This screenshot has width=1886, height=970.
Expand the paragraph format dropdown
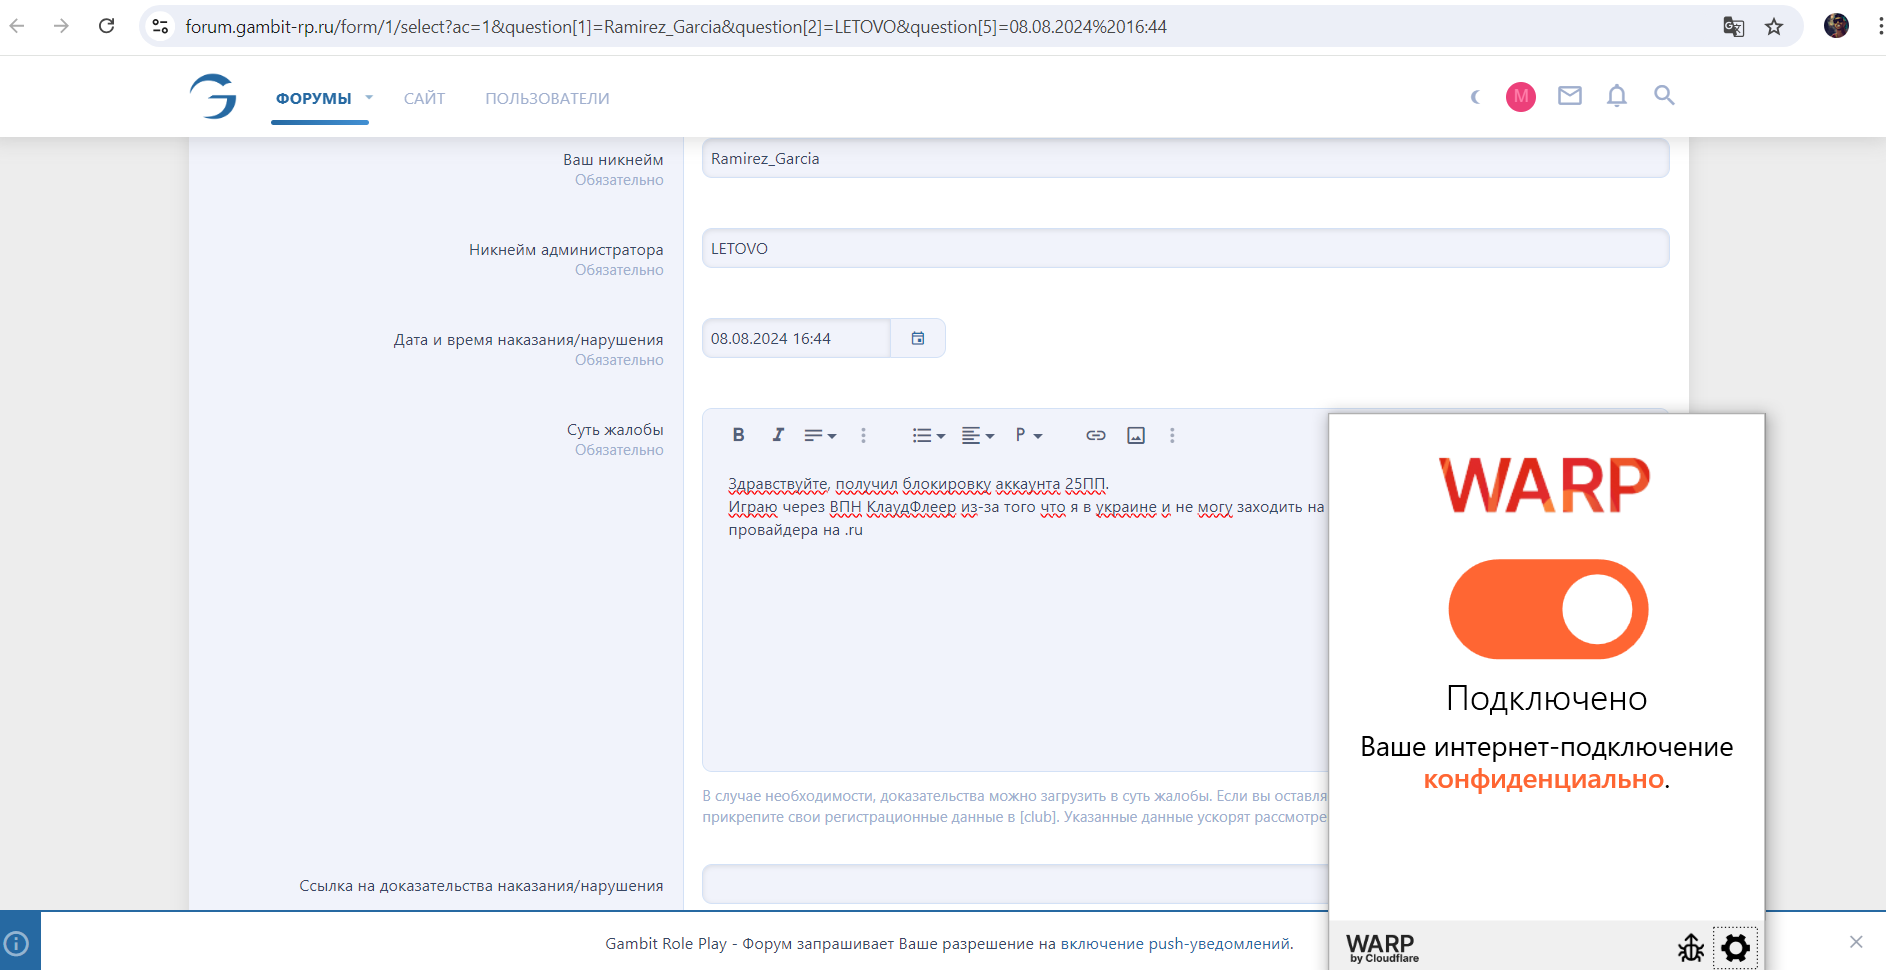[x=1028, y=435]
